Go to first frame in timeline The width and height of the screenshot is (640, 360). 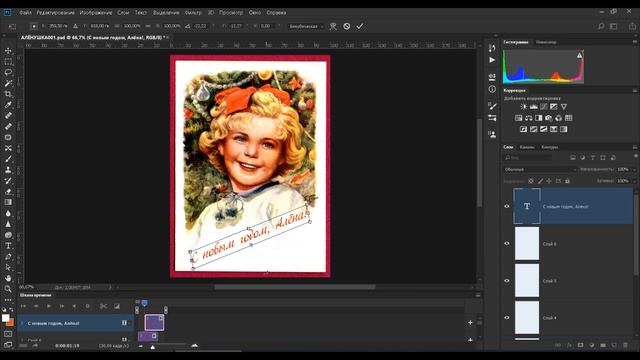pyautogui.click(x=23, y=306)
